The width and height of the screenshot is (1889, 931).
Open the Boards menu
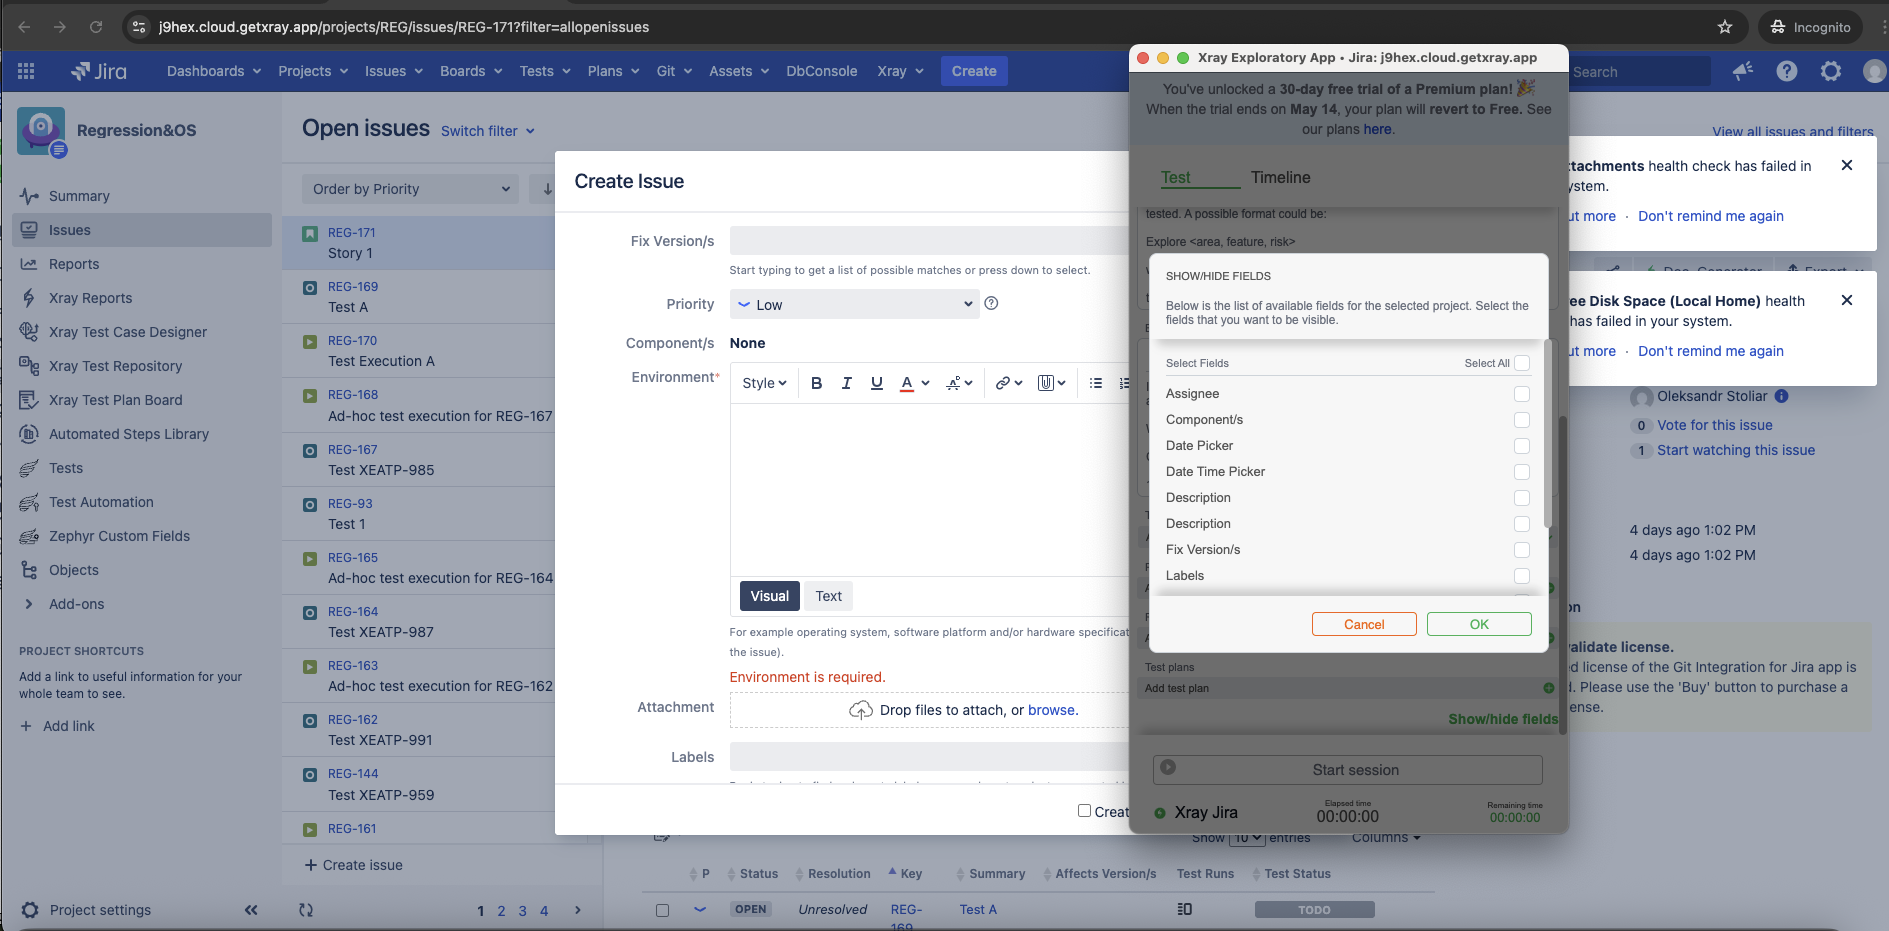(x=471, y=71)
